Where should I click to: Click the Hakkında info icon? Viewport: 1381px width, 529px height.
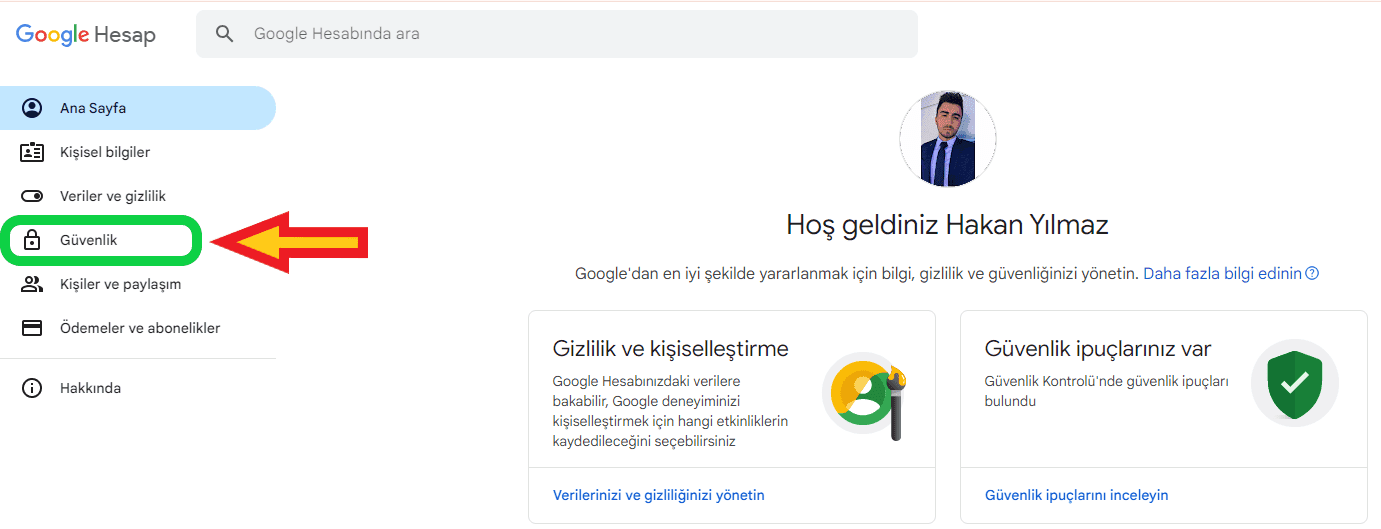pos(32,388)
